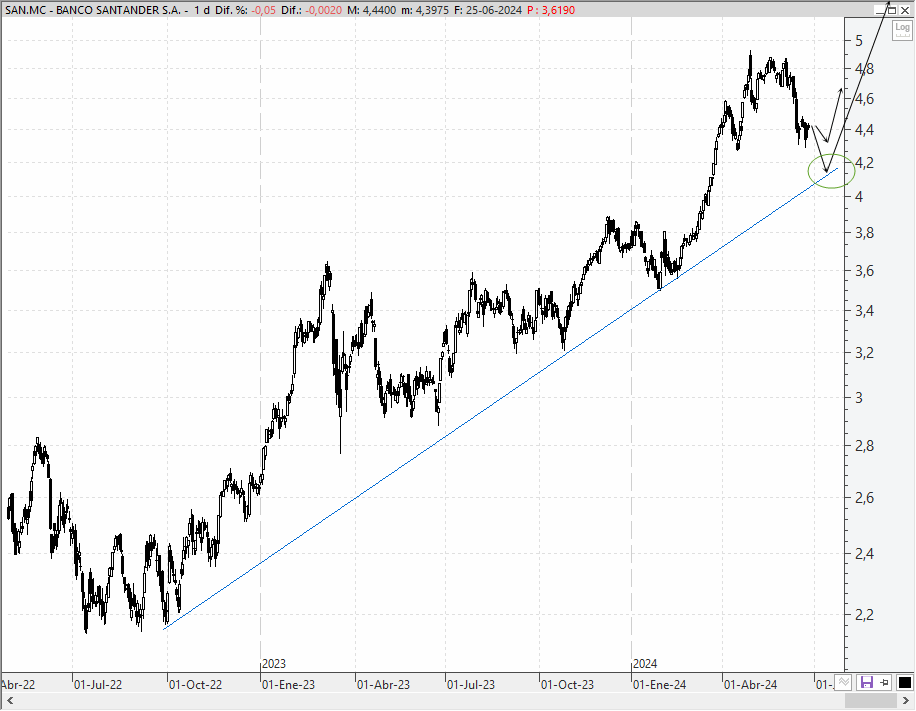Click the 'Dif.: -0,0020' value
This screenshot has width=916, height=711.
pos(311,10)
